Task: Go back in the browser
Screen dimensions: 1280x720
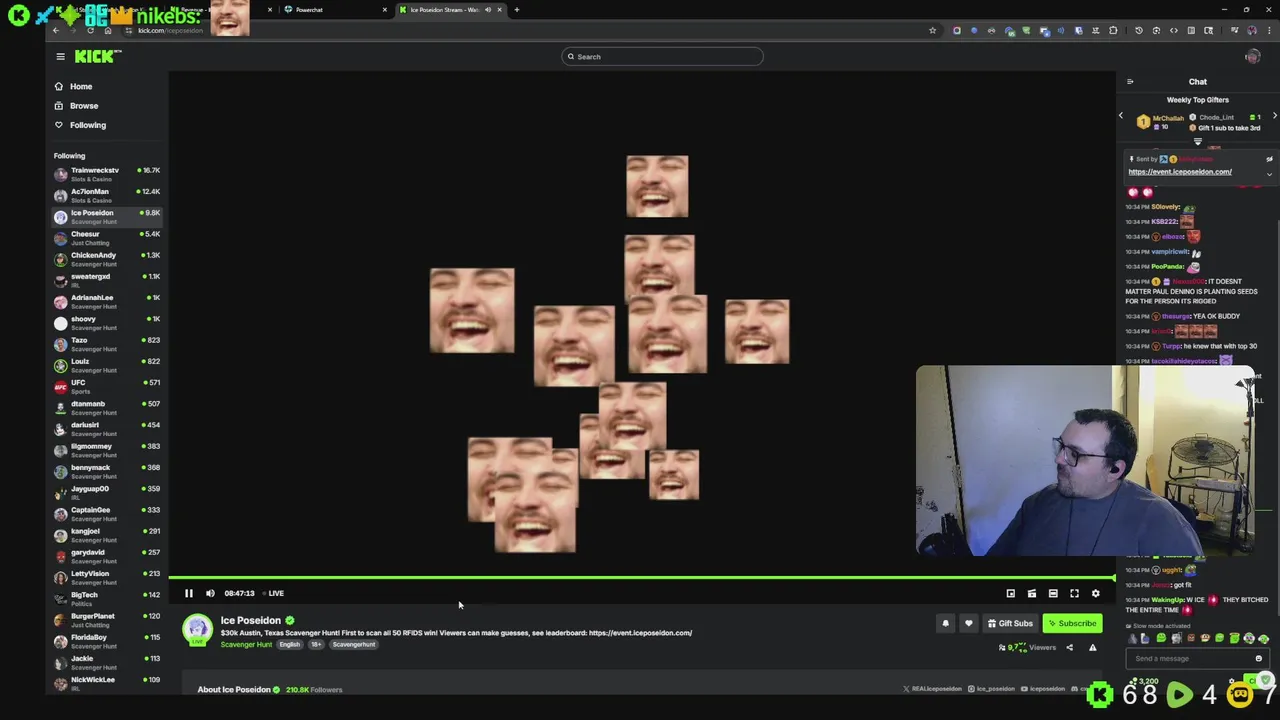Action: (x=56, y=31)
